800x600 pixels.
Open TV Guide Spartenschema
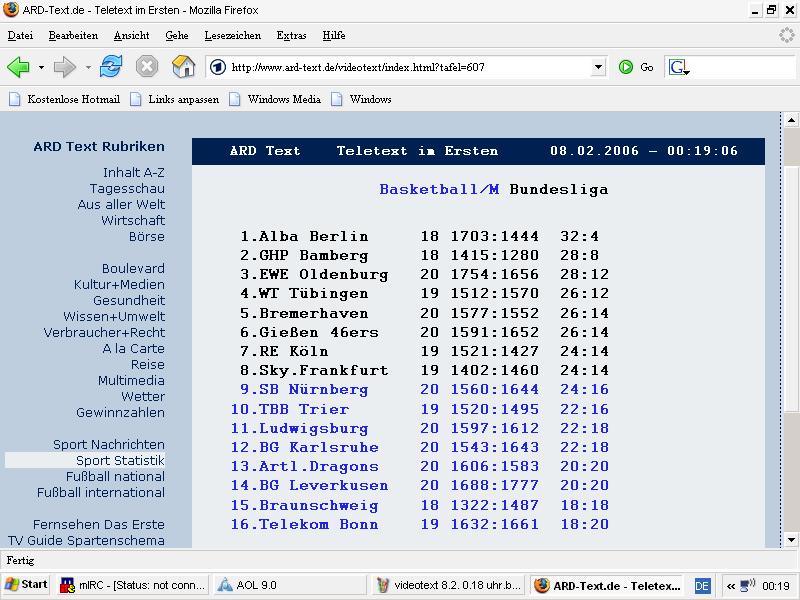point(86,540)
